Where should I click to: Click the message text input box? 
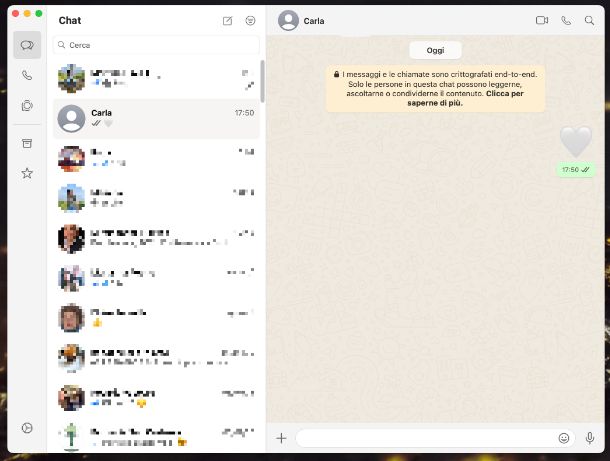(425, 438)
